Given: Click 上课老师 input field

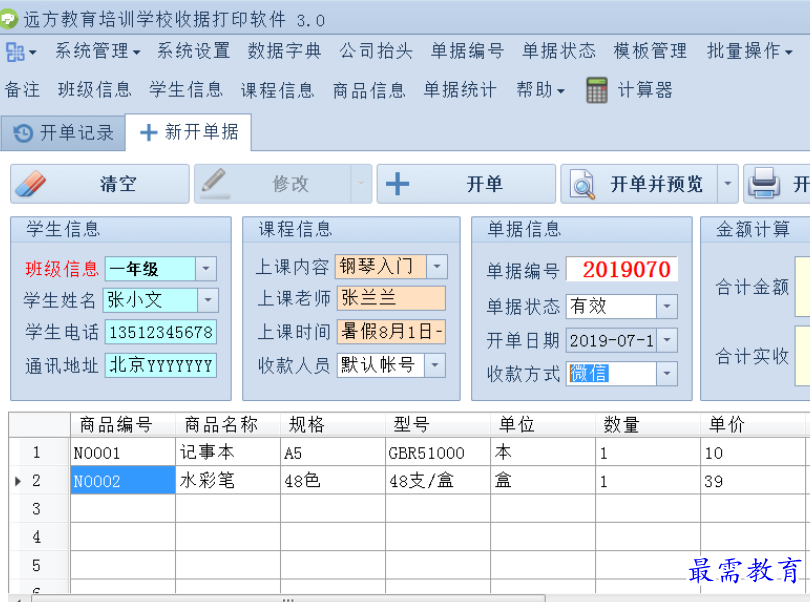Looking at the screenshot, I should click(391, 298).
